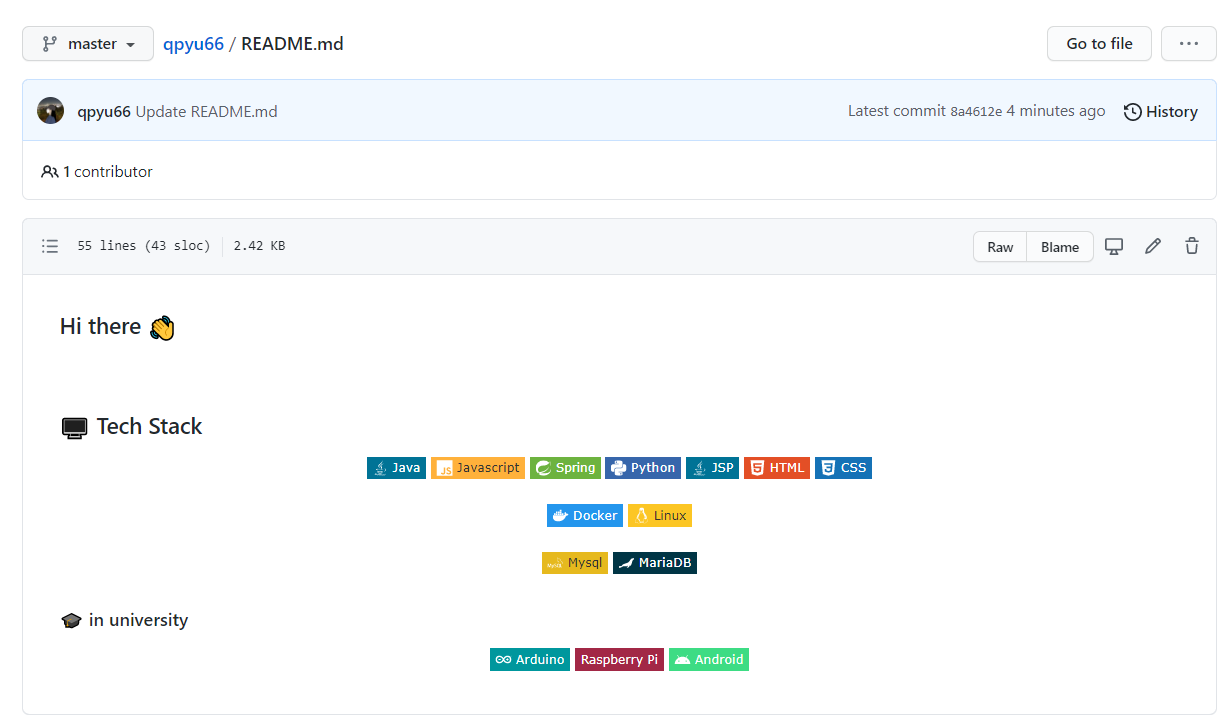Click the 2.42 KB file size

click(x=259, y=246)
